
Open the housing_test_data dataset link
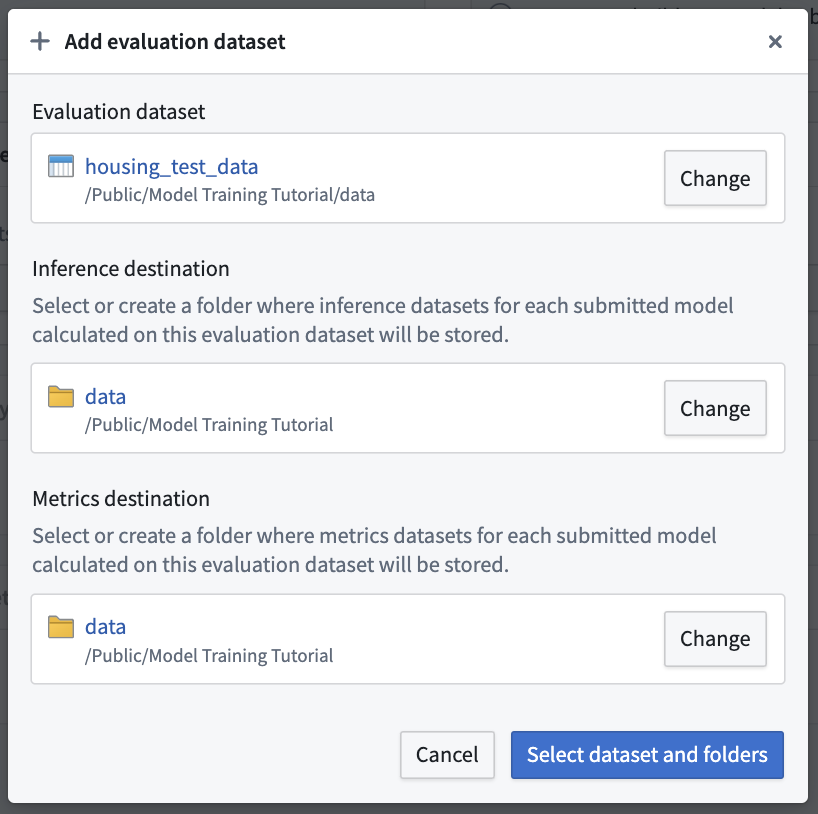point(172,167)
